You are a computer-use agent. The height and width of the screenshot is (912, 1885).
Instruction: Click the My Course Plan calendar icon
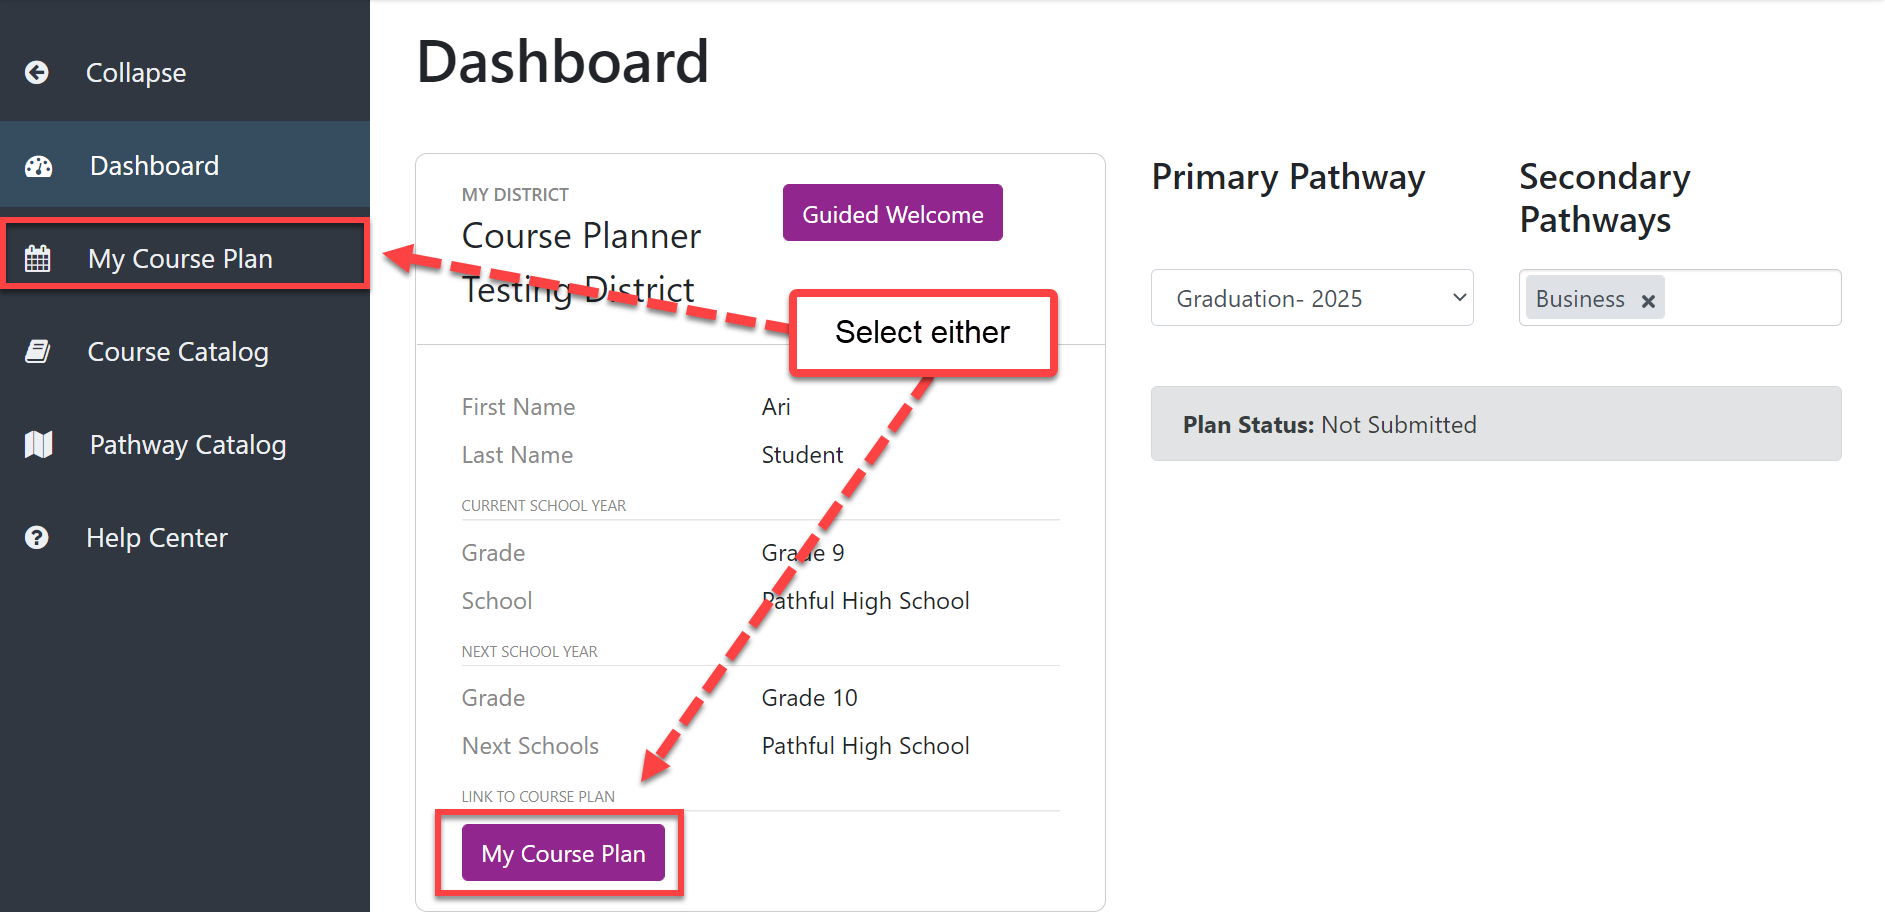[37, 258]
